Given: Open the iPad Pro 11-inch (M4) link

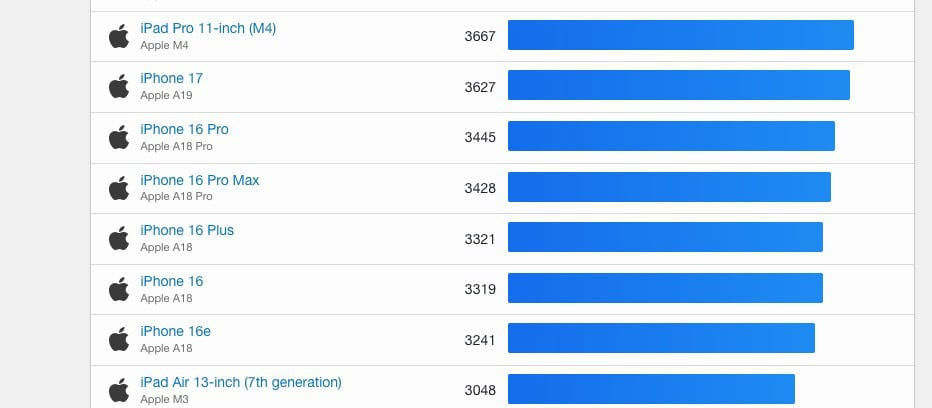Looking at the screenshot, I should pos(208,28).
